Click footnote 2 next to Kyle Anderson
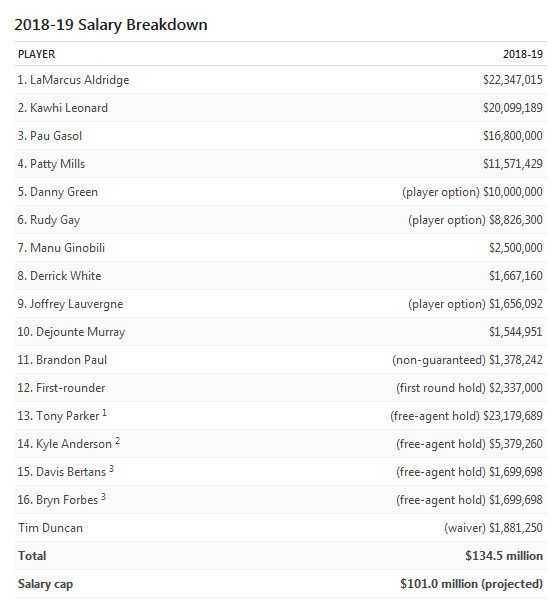 [117, 441]
